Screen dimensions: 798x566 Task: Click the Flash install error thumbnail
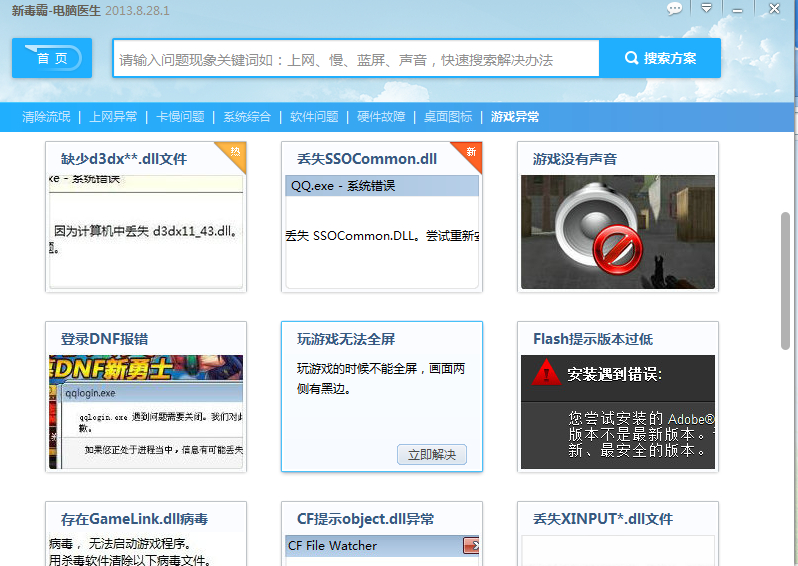pos(618,412)
